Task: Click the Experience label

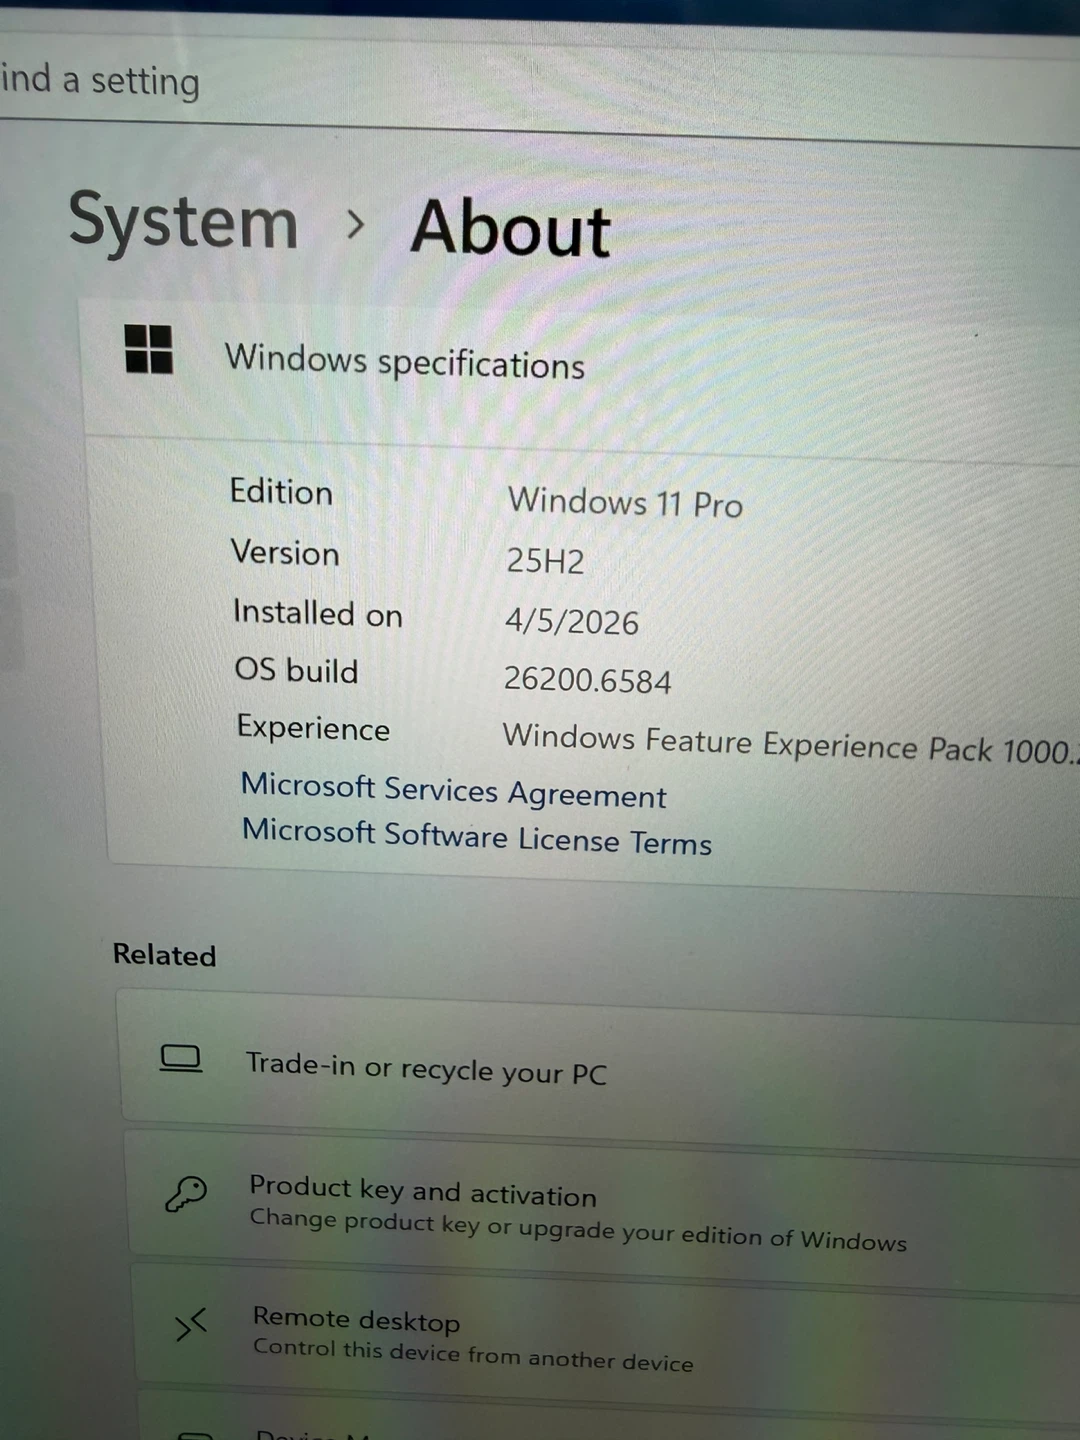Action: pyautogui.click(x=313, y=728)
